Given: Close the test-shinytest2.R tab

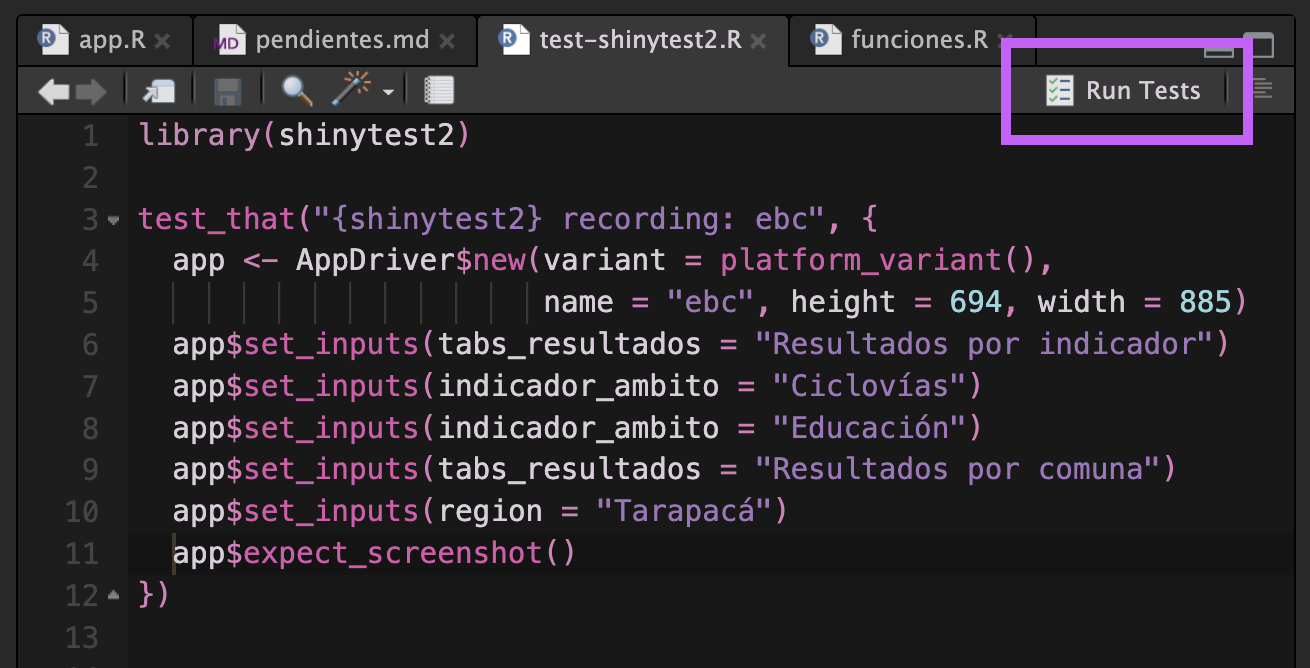Looking at the screenshot, I should click(x=759, y=41).
